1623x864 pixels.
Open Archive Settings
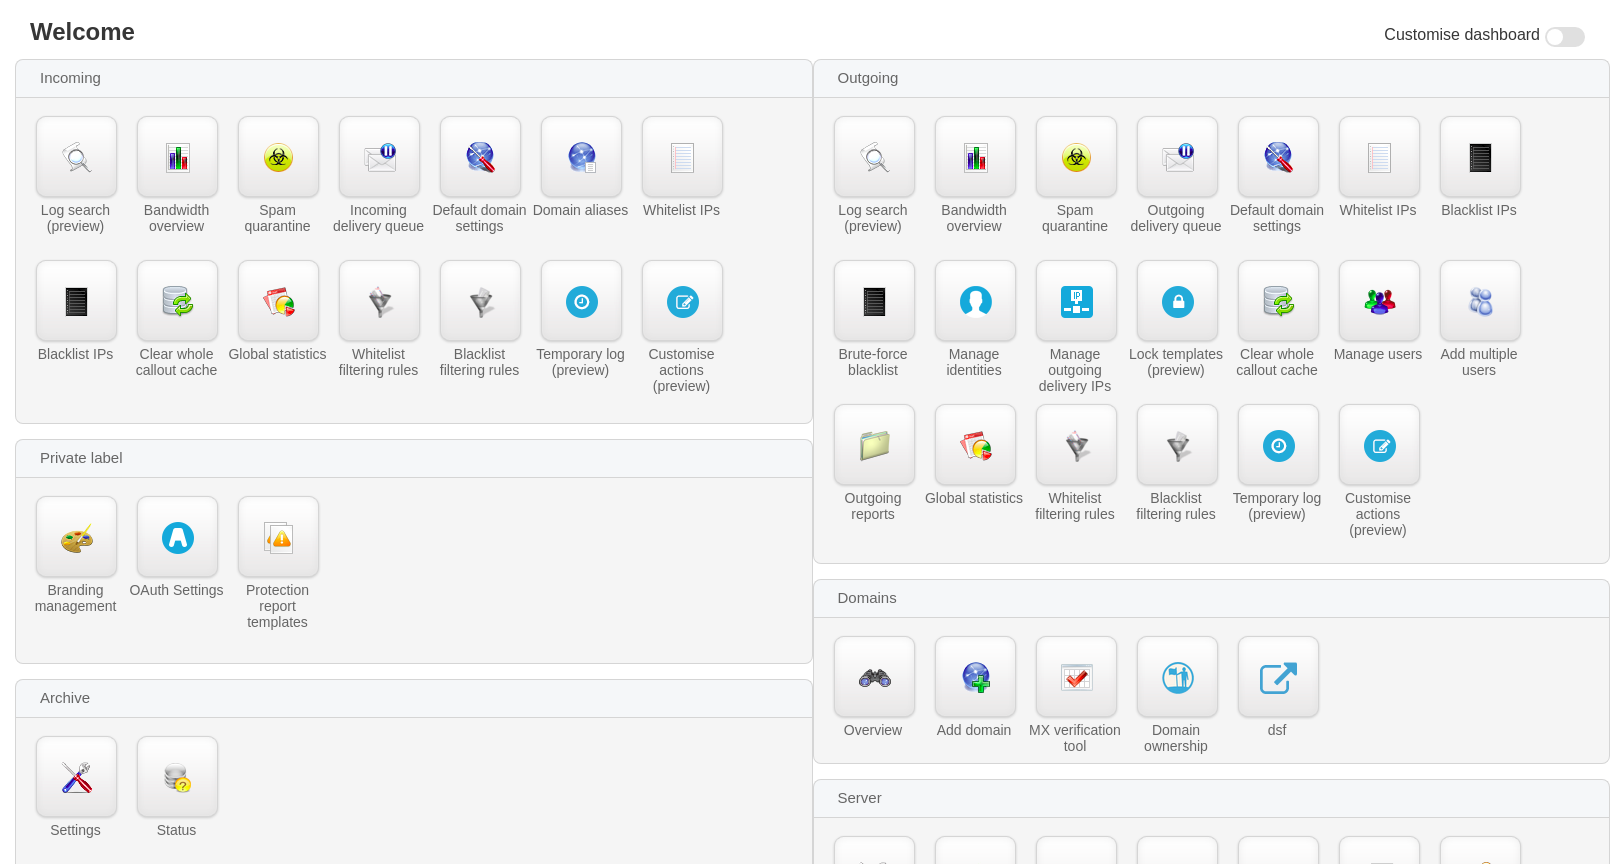76,777
